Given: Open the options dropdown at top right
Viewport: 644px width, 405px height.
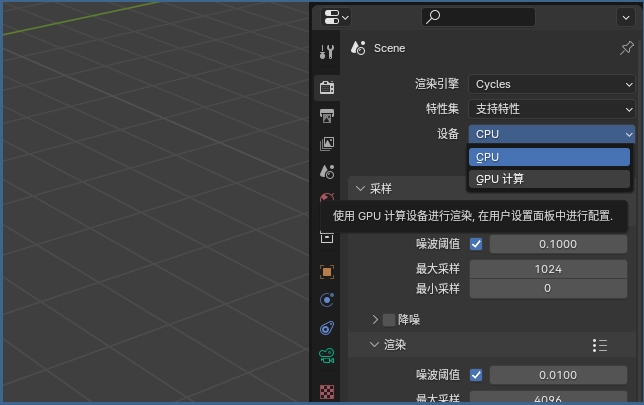Looking at the screenshot, I should [x=626, y=17].
